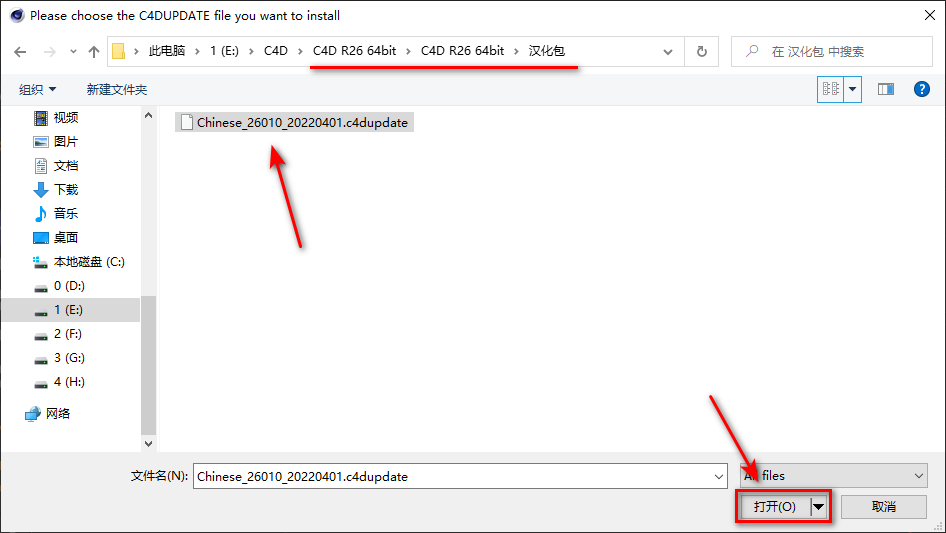Click the forward navigation arrow
This screenshot has height=533, width=946.
pyautogui.click(x=49, y=52)
